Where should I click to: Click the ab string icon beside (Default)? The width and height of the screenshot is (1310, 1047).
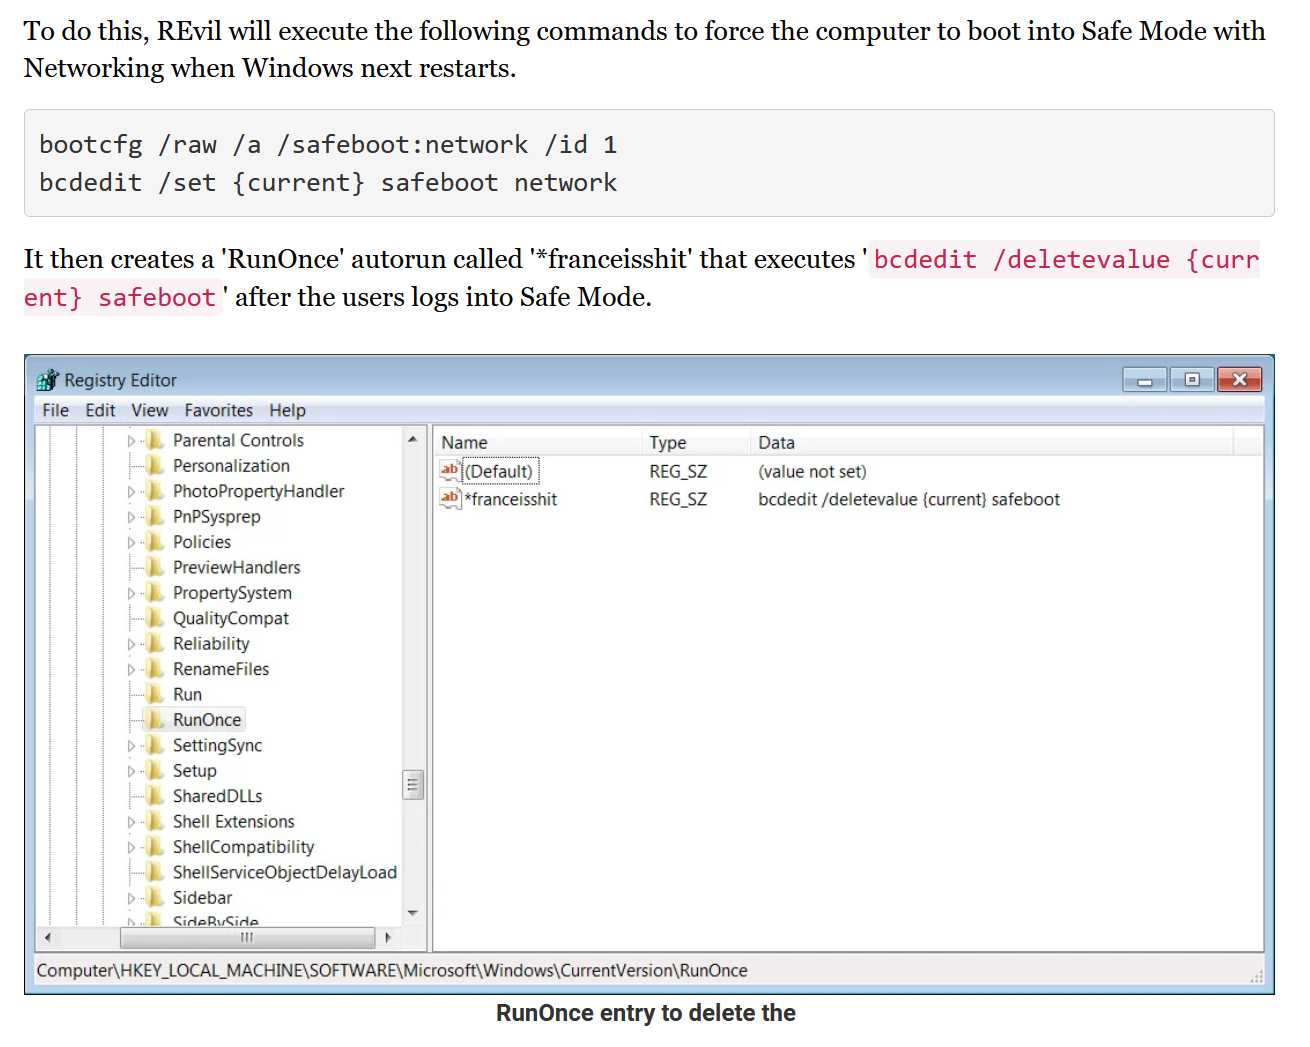pyautogui.click(x=449, y=470)
